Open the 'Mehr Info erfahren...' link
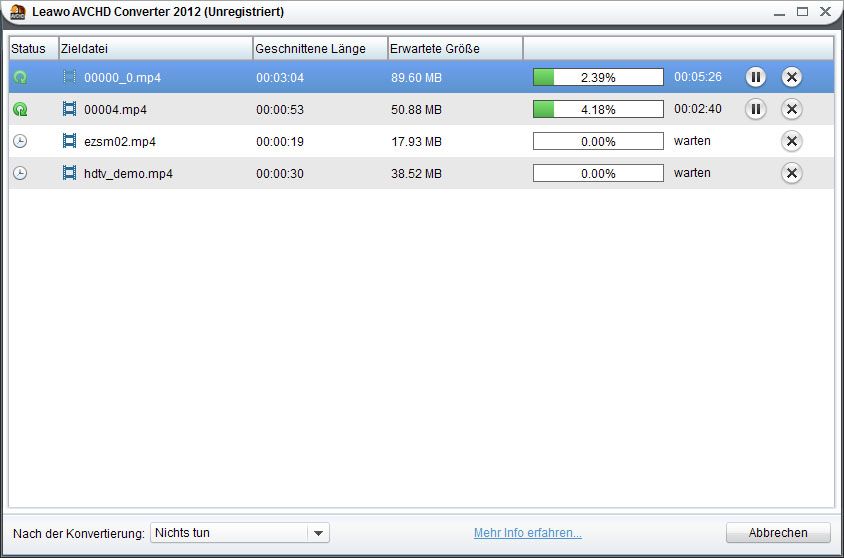844x558 pixels. [x=528, y=533]
